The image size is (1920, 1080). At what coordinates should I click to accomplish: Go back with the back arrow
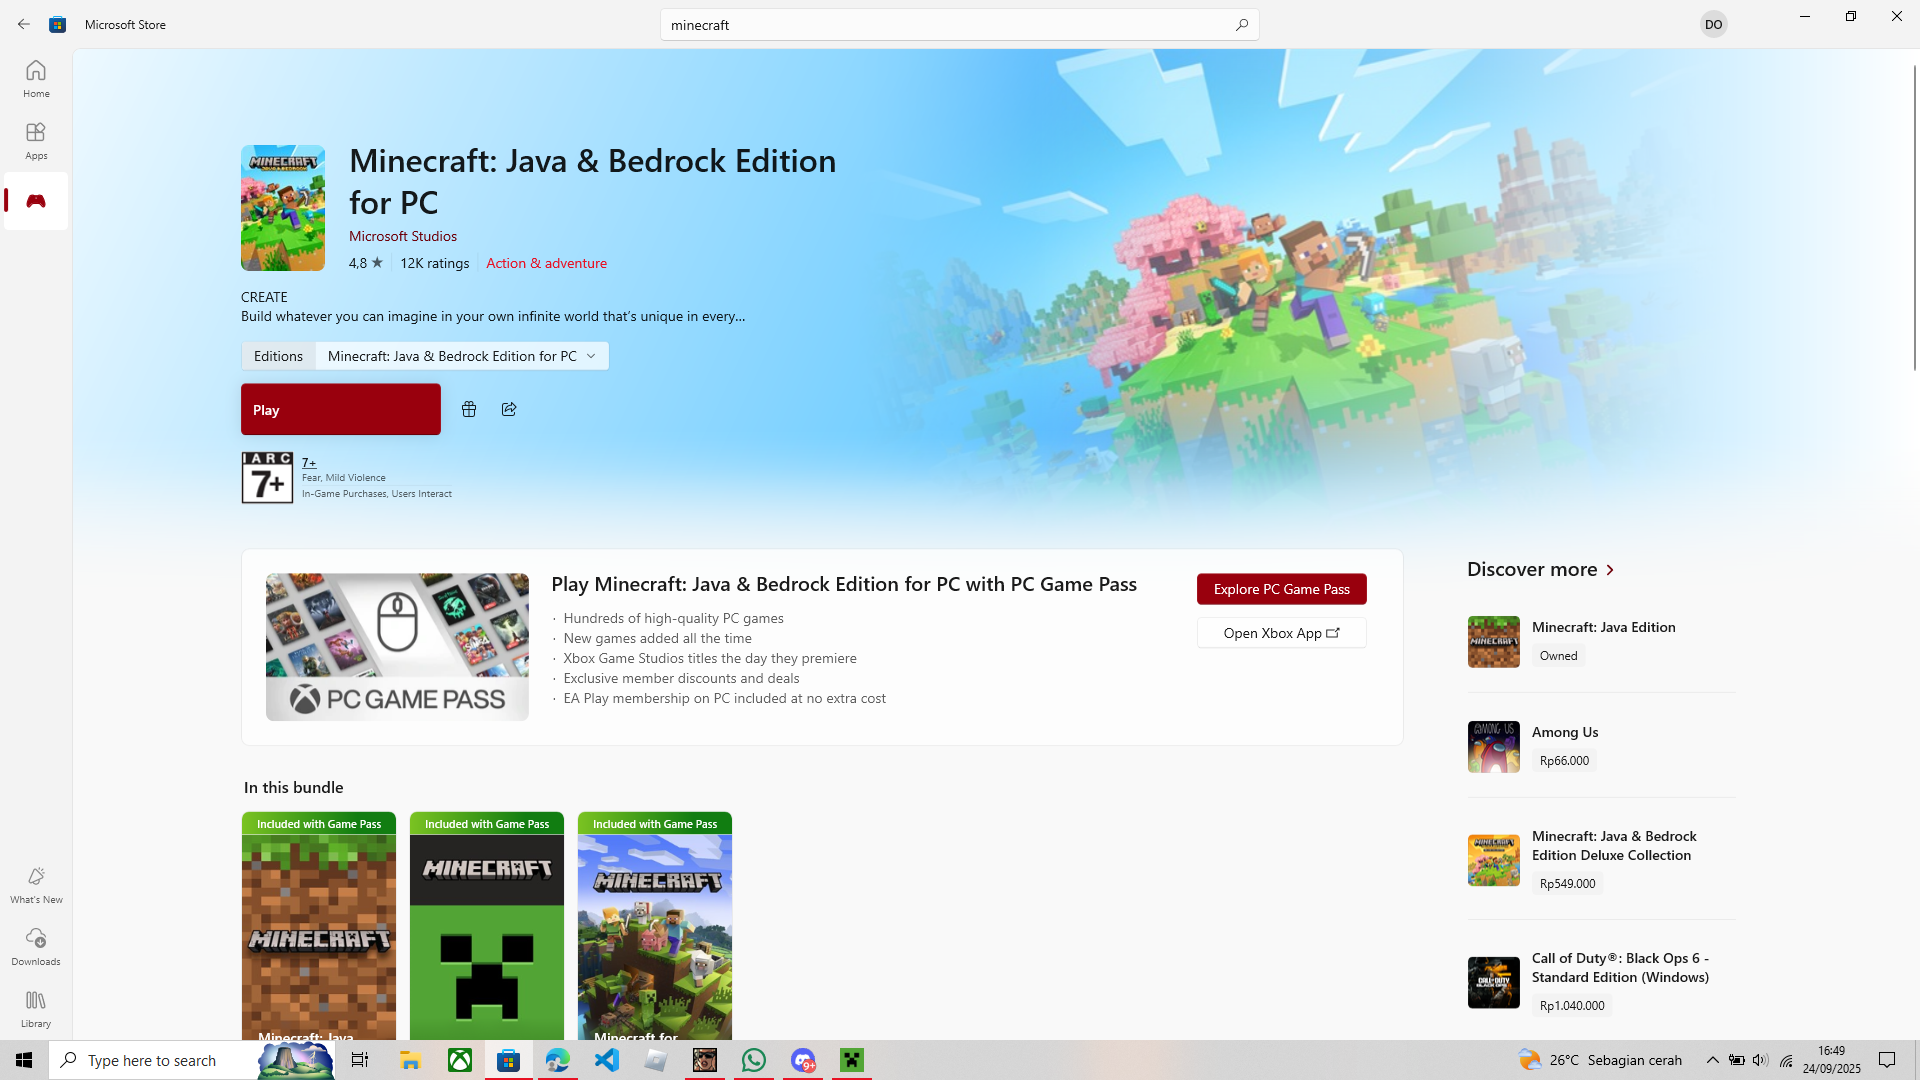click(x=24, y=24)
